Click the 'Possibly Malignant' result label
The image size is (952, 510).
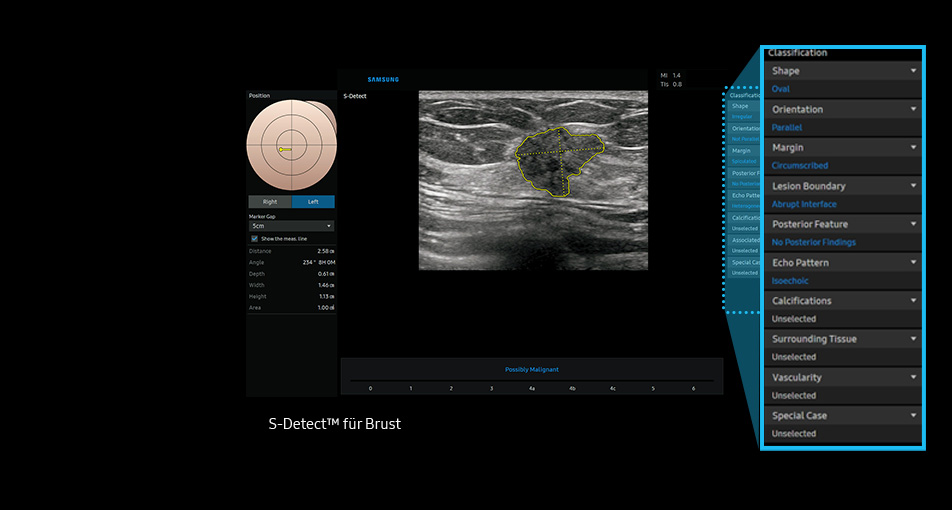pyautogui.click(x=532, y=369)
